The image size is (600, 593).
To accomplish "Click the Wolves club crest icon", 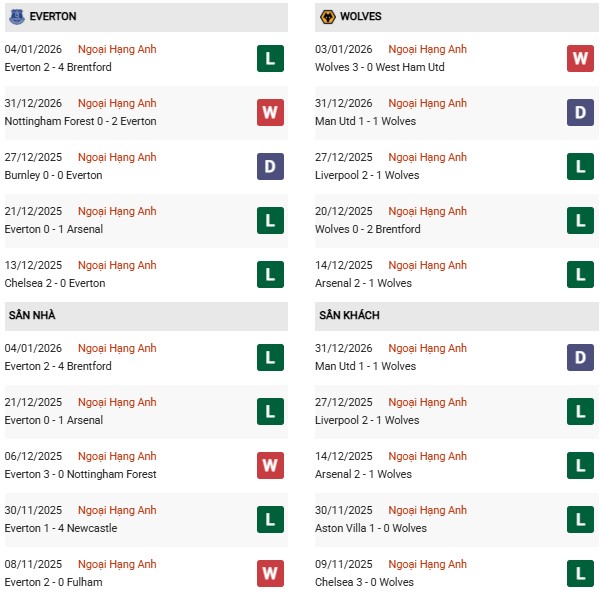I will click(x=326, y=17).
